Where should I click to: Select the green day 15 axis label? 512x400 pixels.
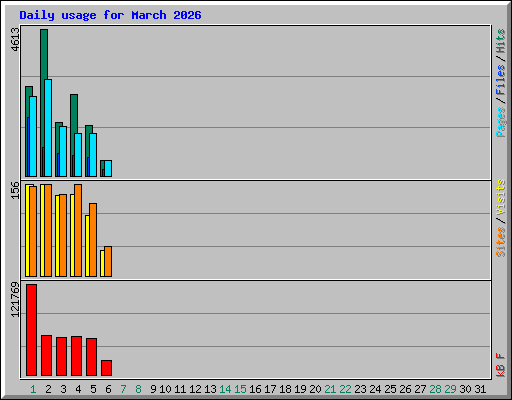click(240, 389)
